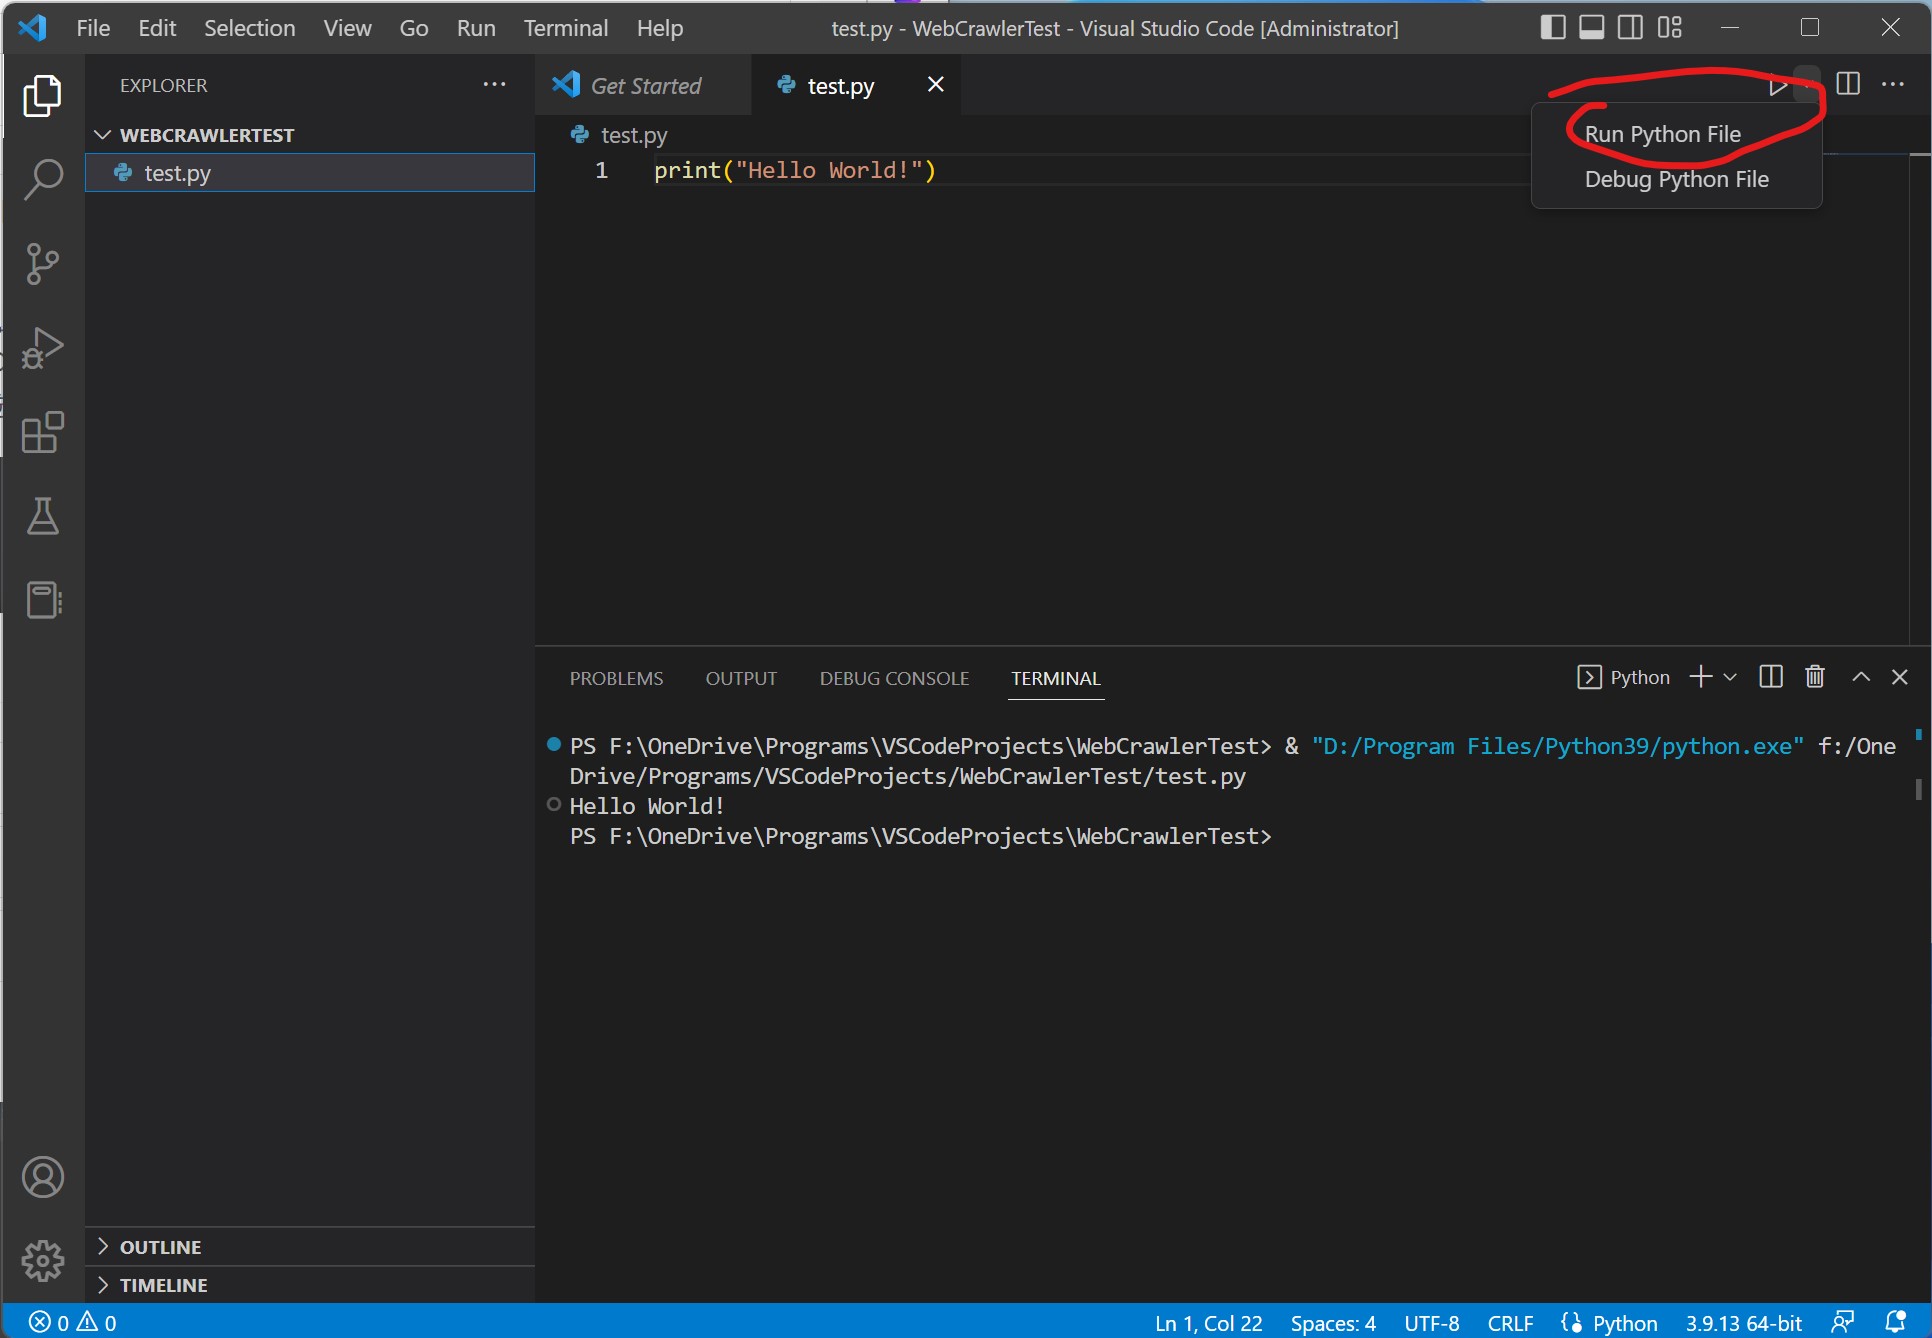Open the Run and Debug view
This screenshot has height=1338, width=1932.
(42, 348)
